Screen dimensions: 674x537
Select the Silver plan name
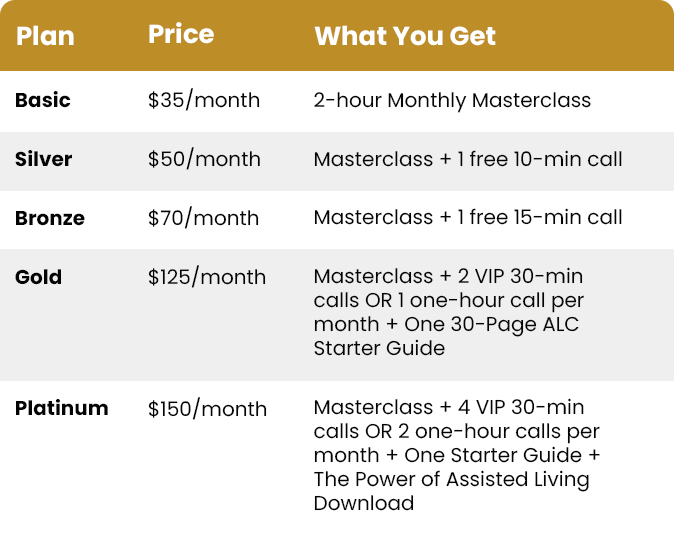click(x=43, y=159)
